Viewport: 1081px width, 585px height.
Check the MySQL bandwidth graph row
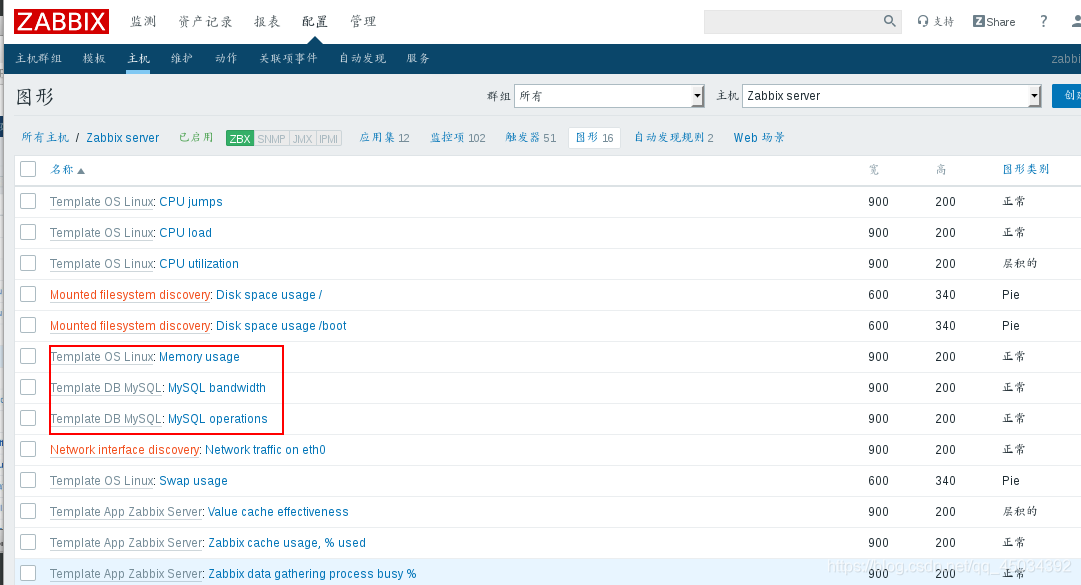coord(28,387)
